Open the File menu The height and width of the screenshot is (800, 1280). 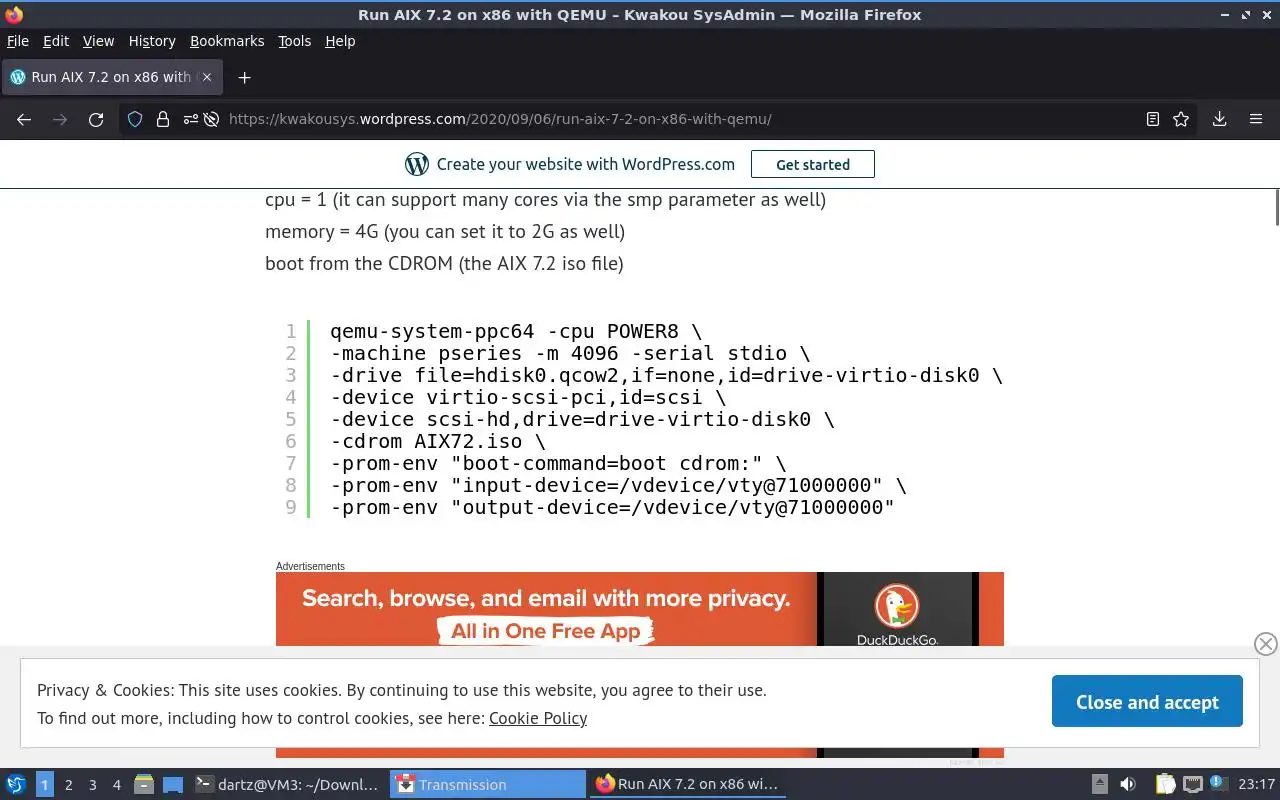tap(18, 41)
